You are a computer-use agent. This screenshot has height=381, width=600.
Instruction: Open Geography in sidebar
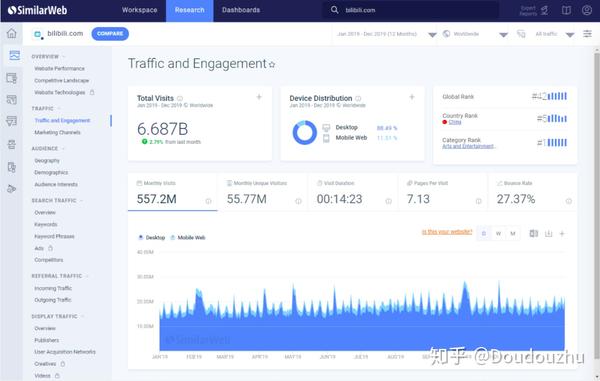coord(47,161)
